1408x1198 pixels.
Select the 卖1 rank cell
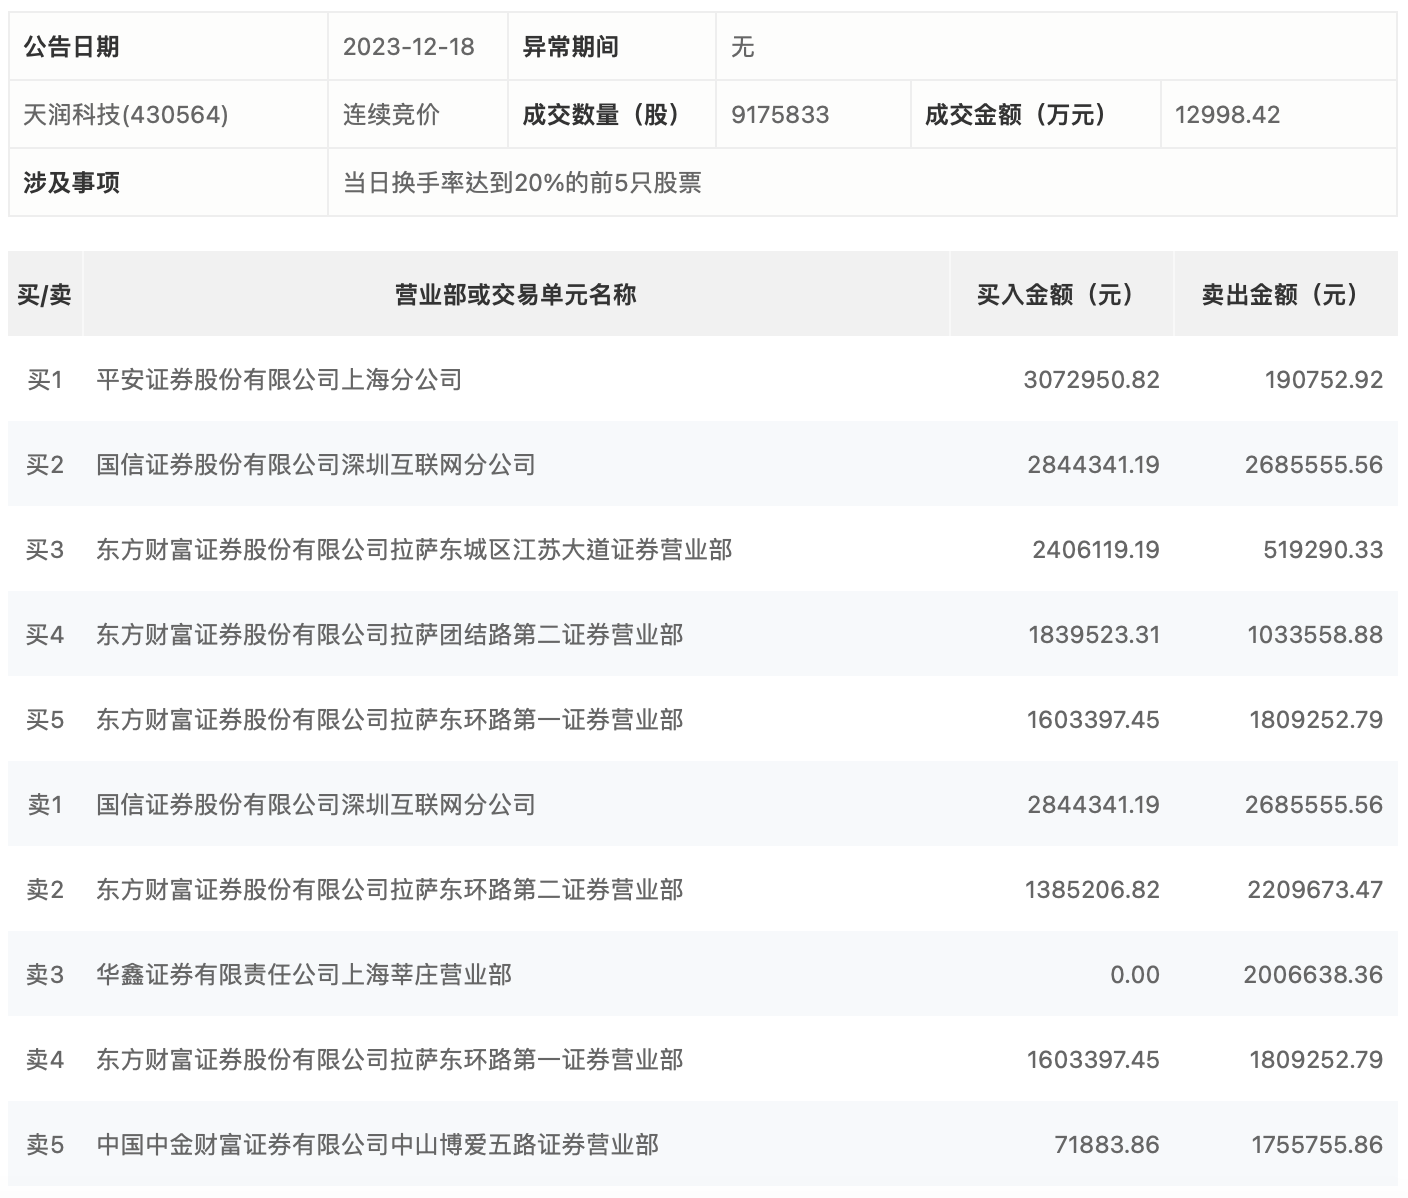tap(45, 805)
